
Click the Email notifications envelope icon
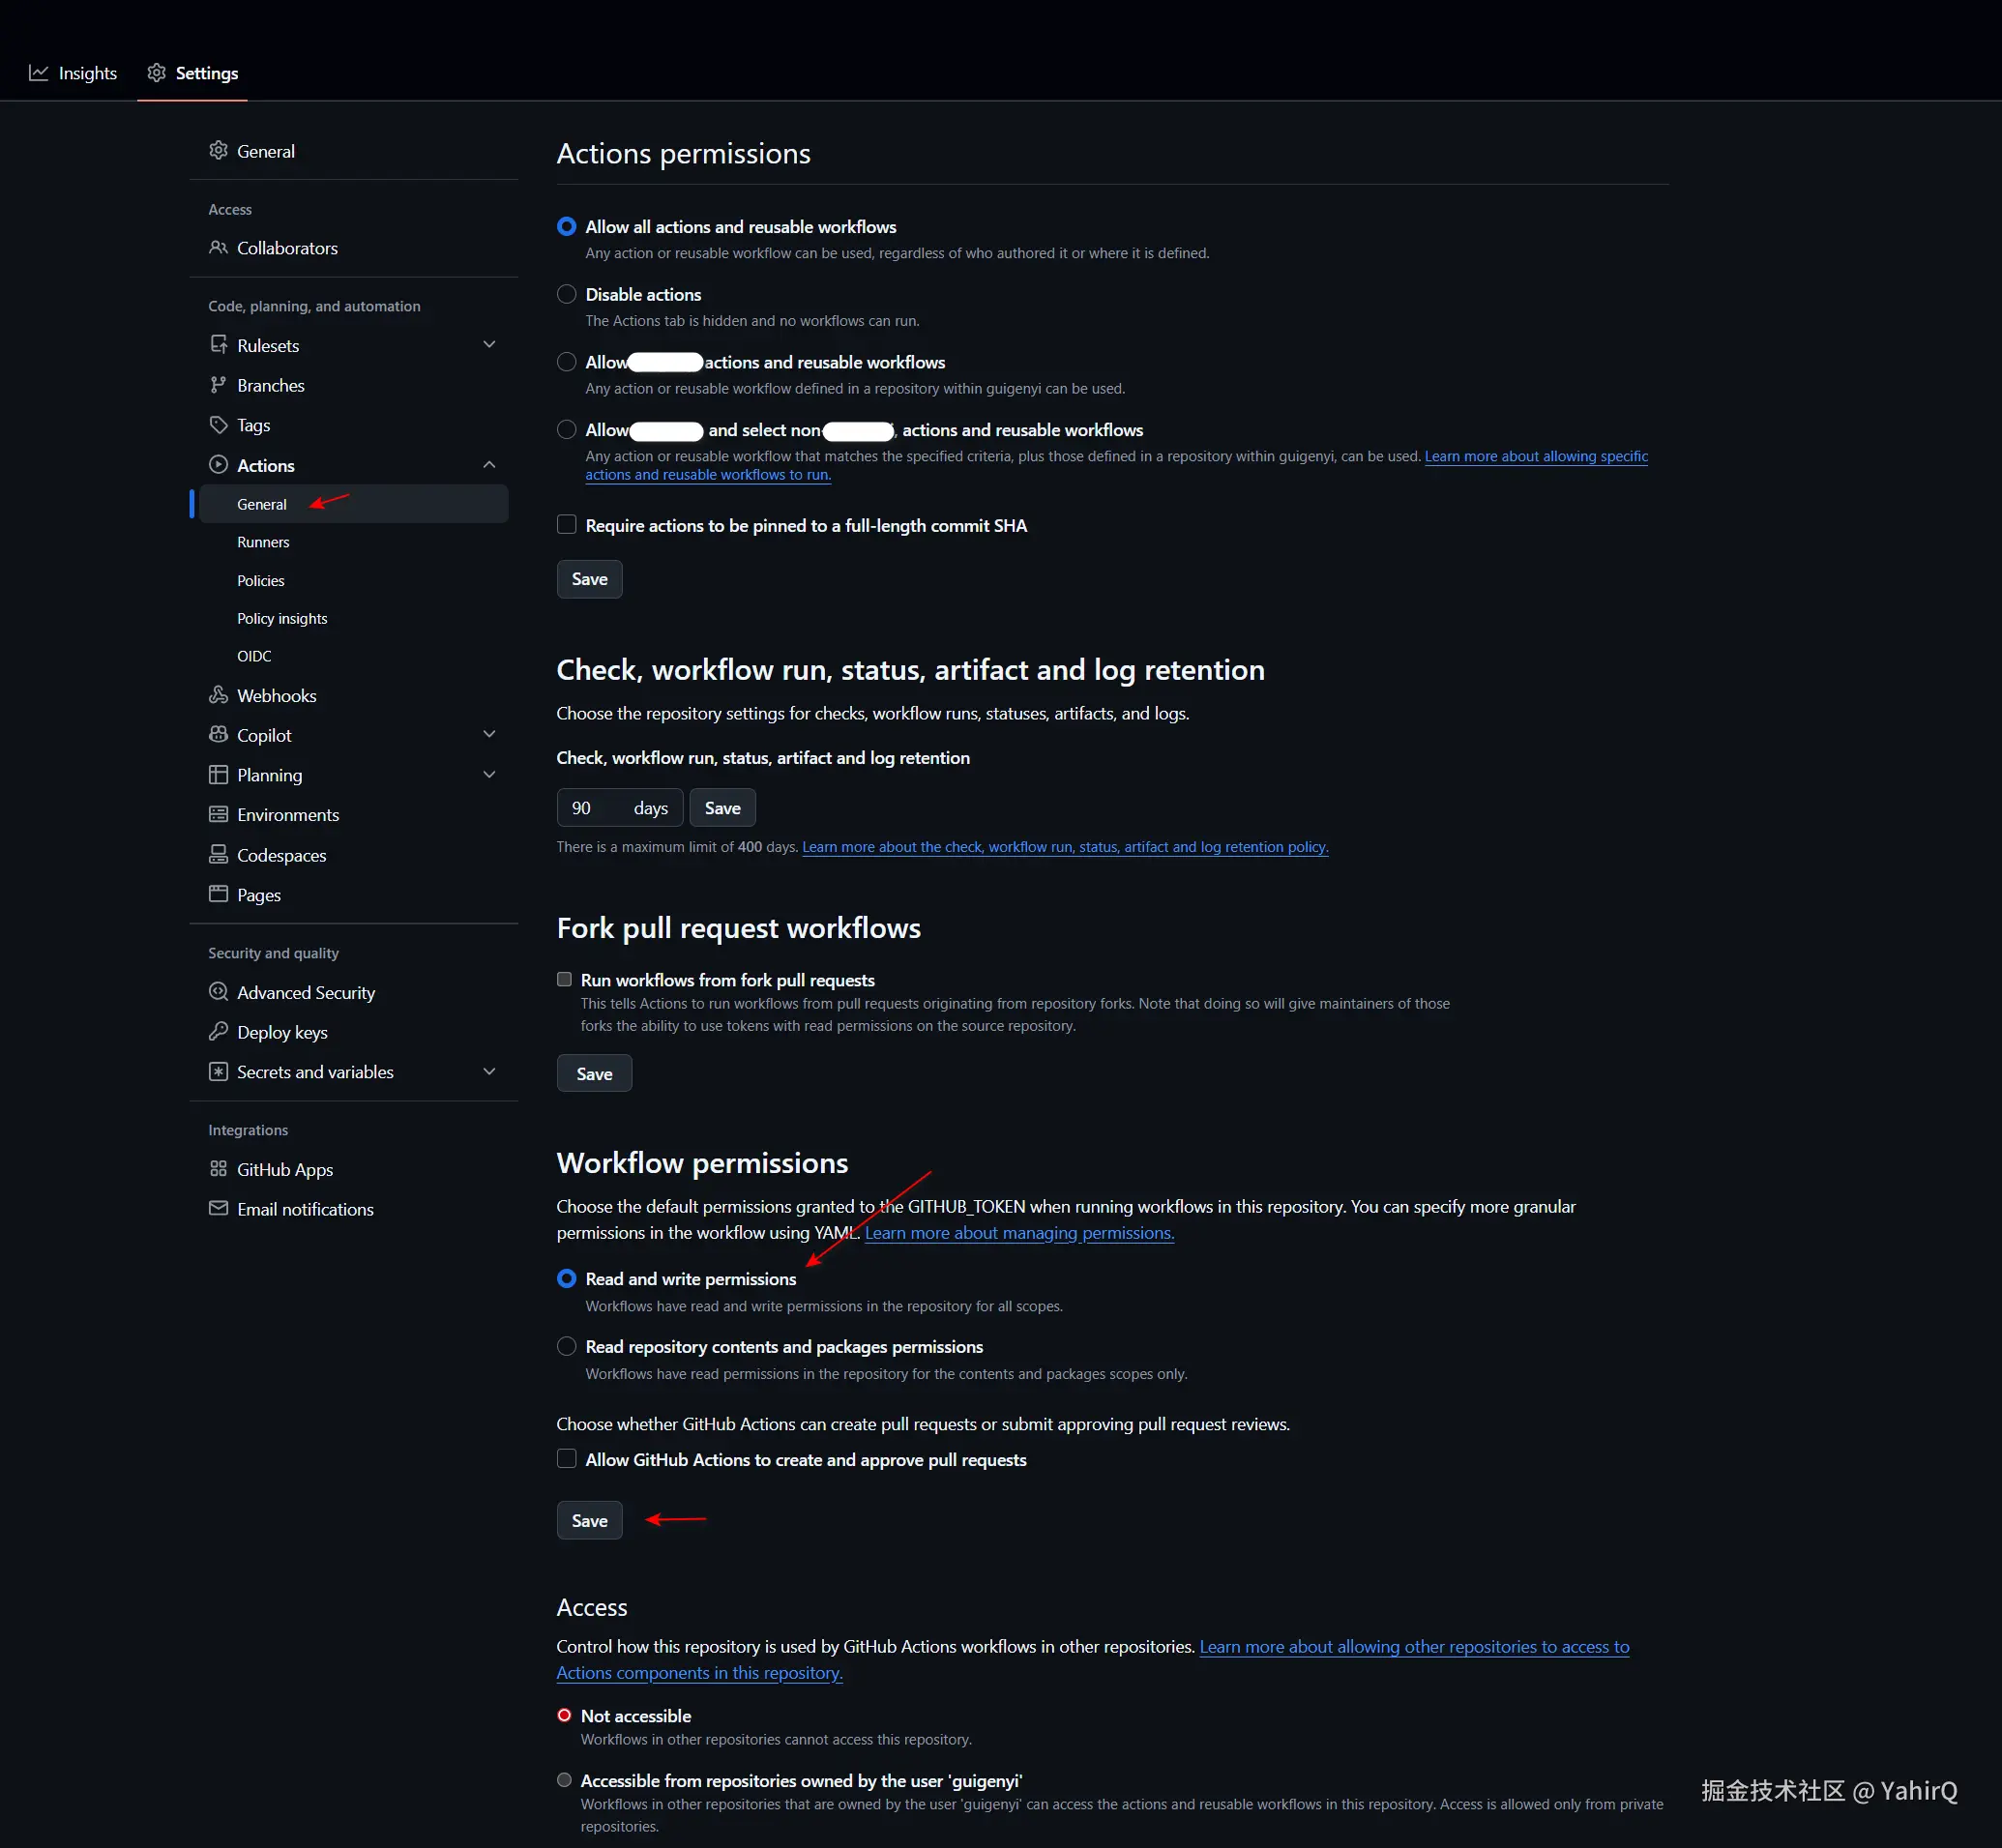pos(218,1209)
